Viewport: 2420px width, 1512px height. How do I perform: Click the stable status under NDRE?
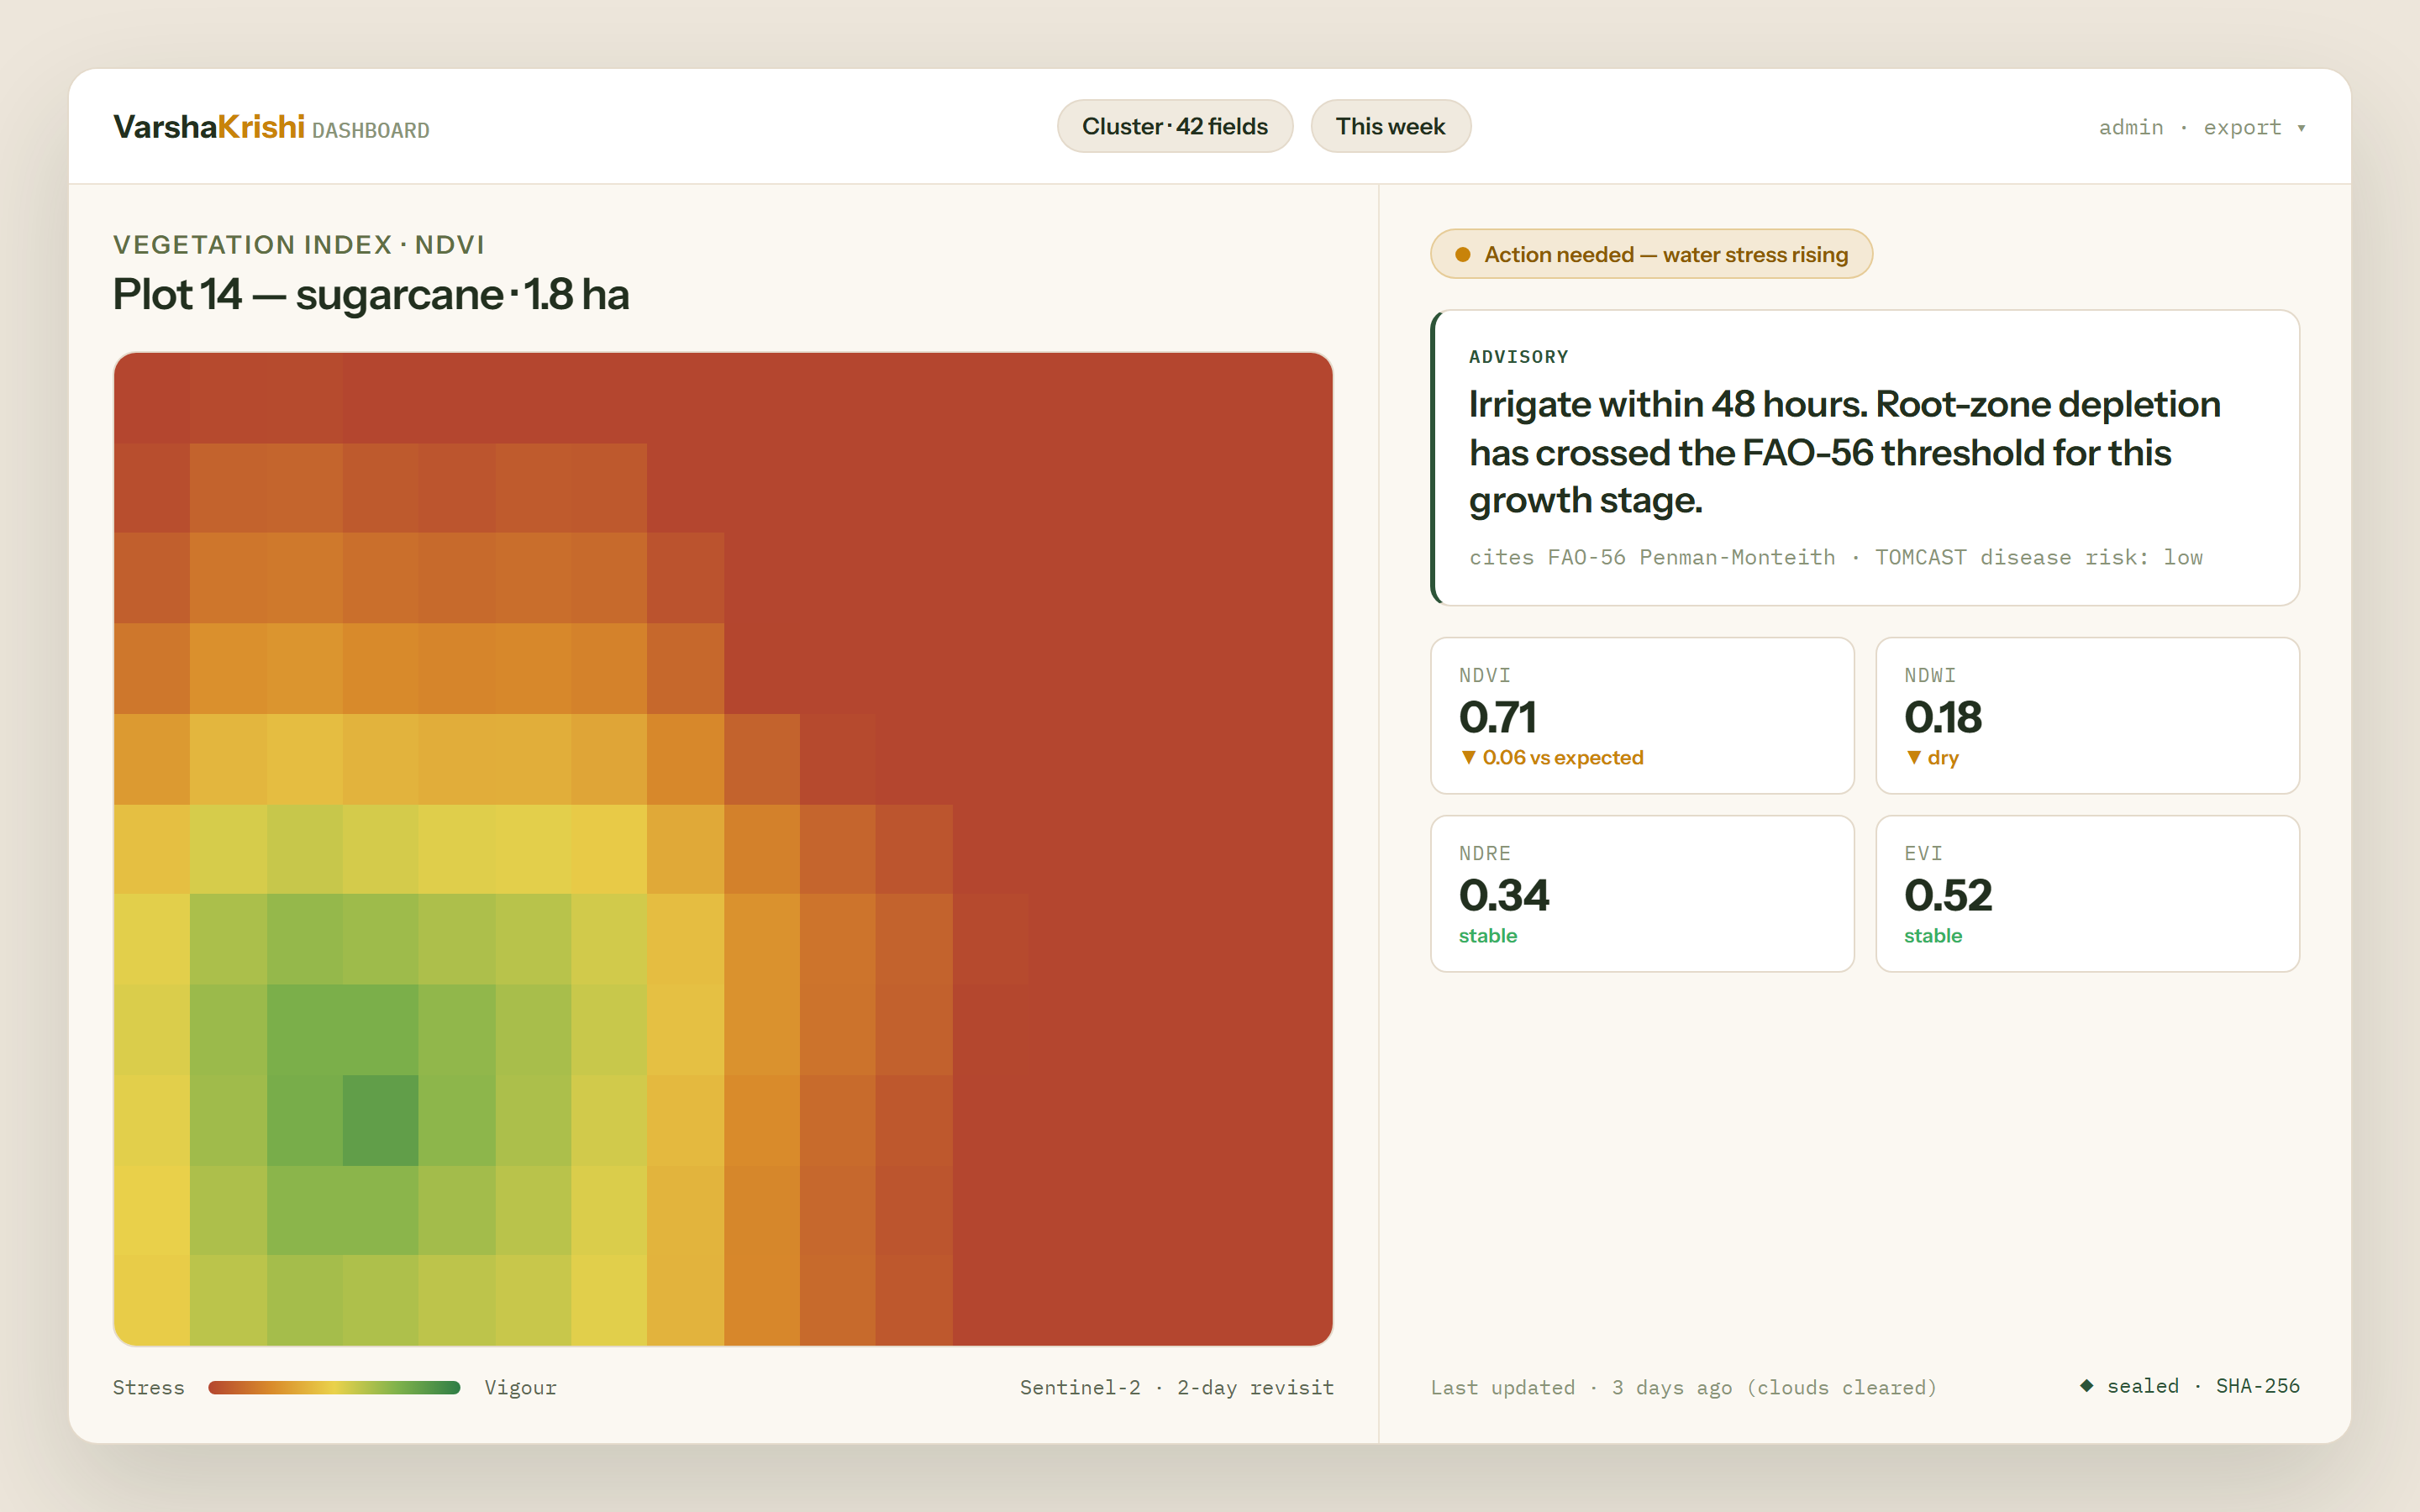1487,936
